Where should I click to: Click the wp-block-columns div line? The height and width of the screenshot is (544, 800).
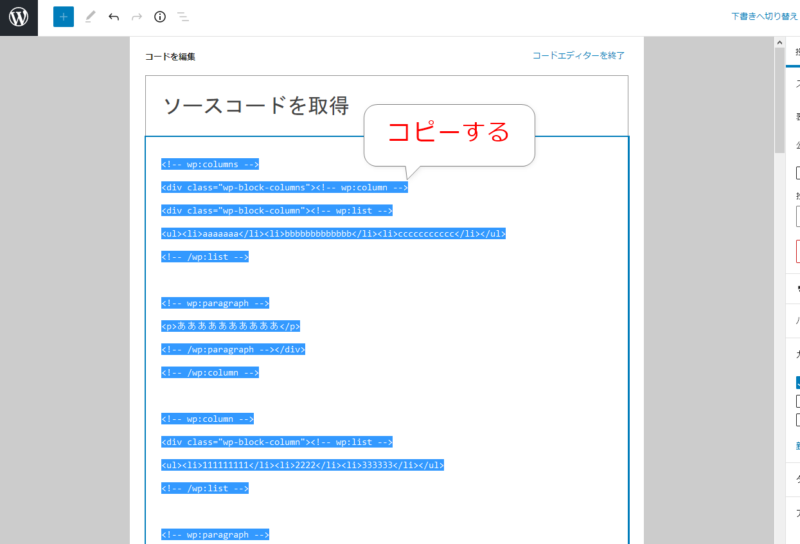[285, 187]
